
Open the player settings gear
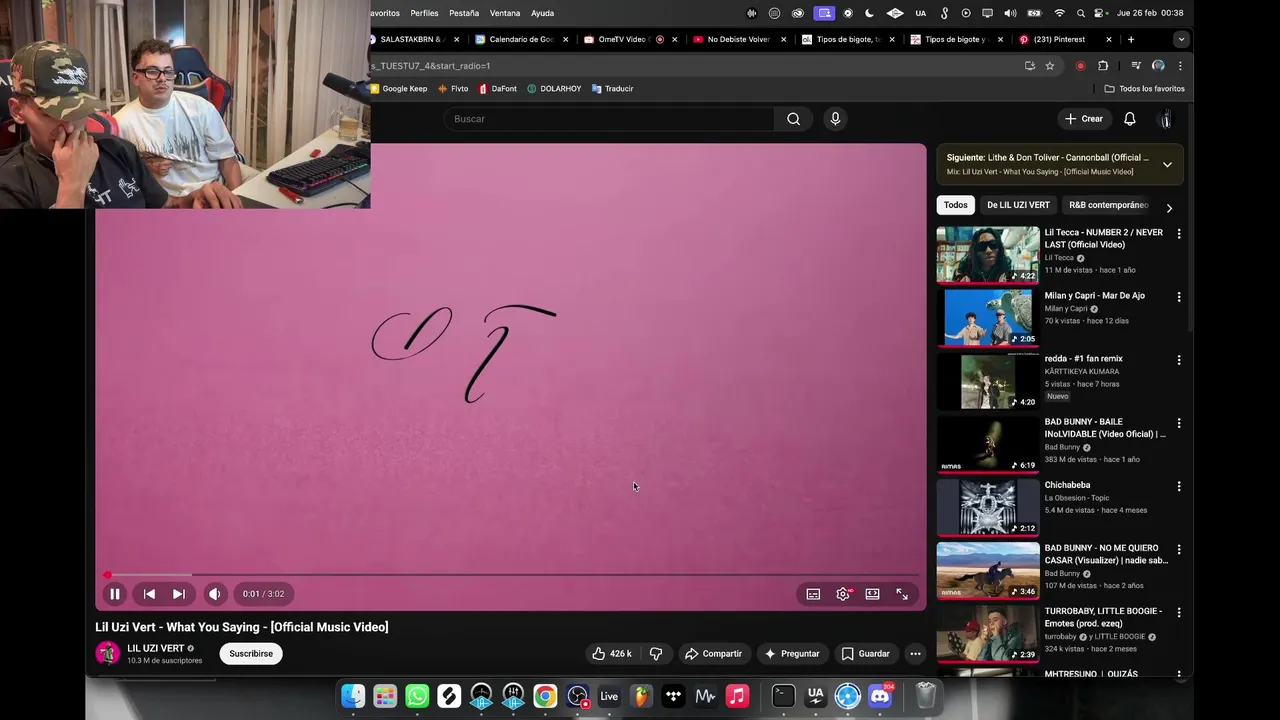[x=843, y=594]
